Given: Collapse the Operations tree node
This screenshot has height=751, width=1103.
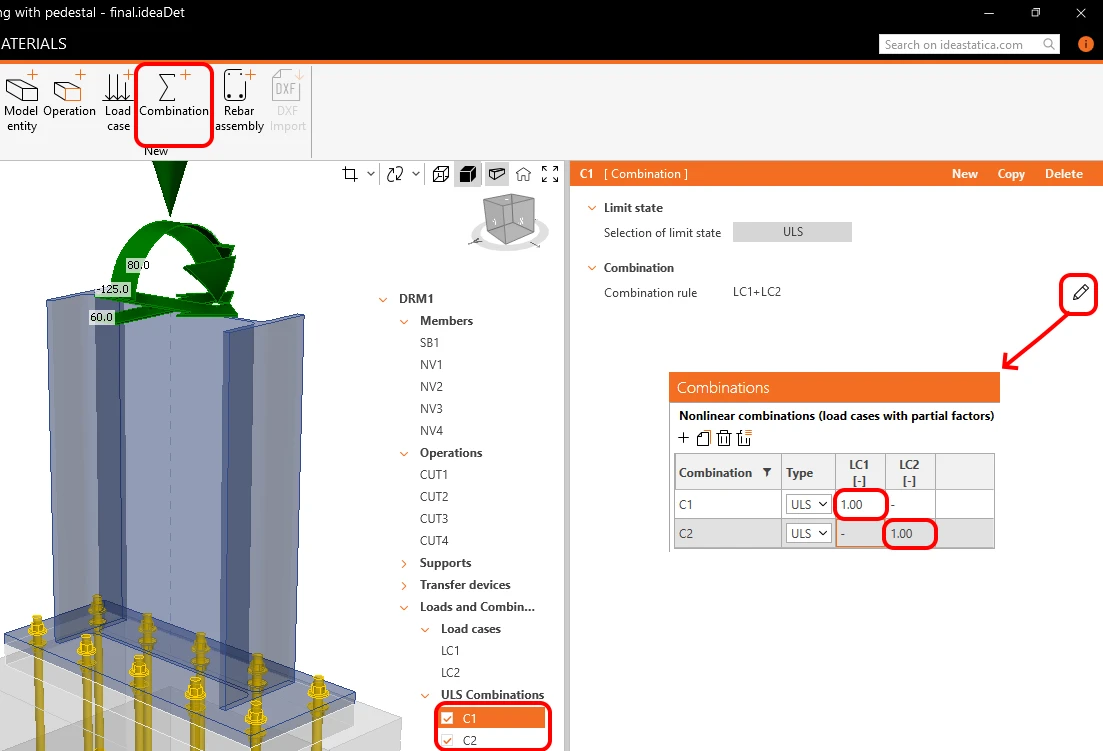Looking at the screenshot, I should (404, 454).
